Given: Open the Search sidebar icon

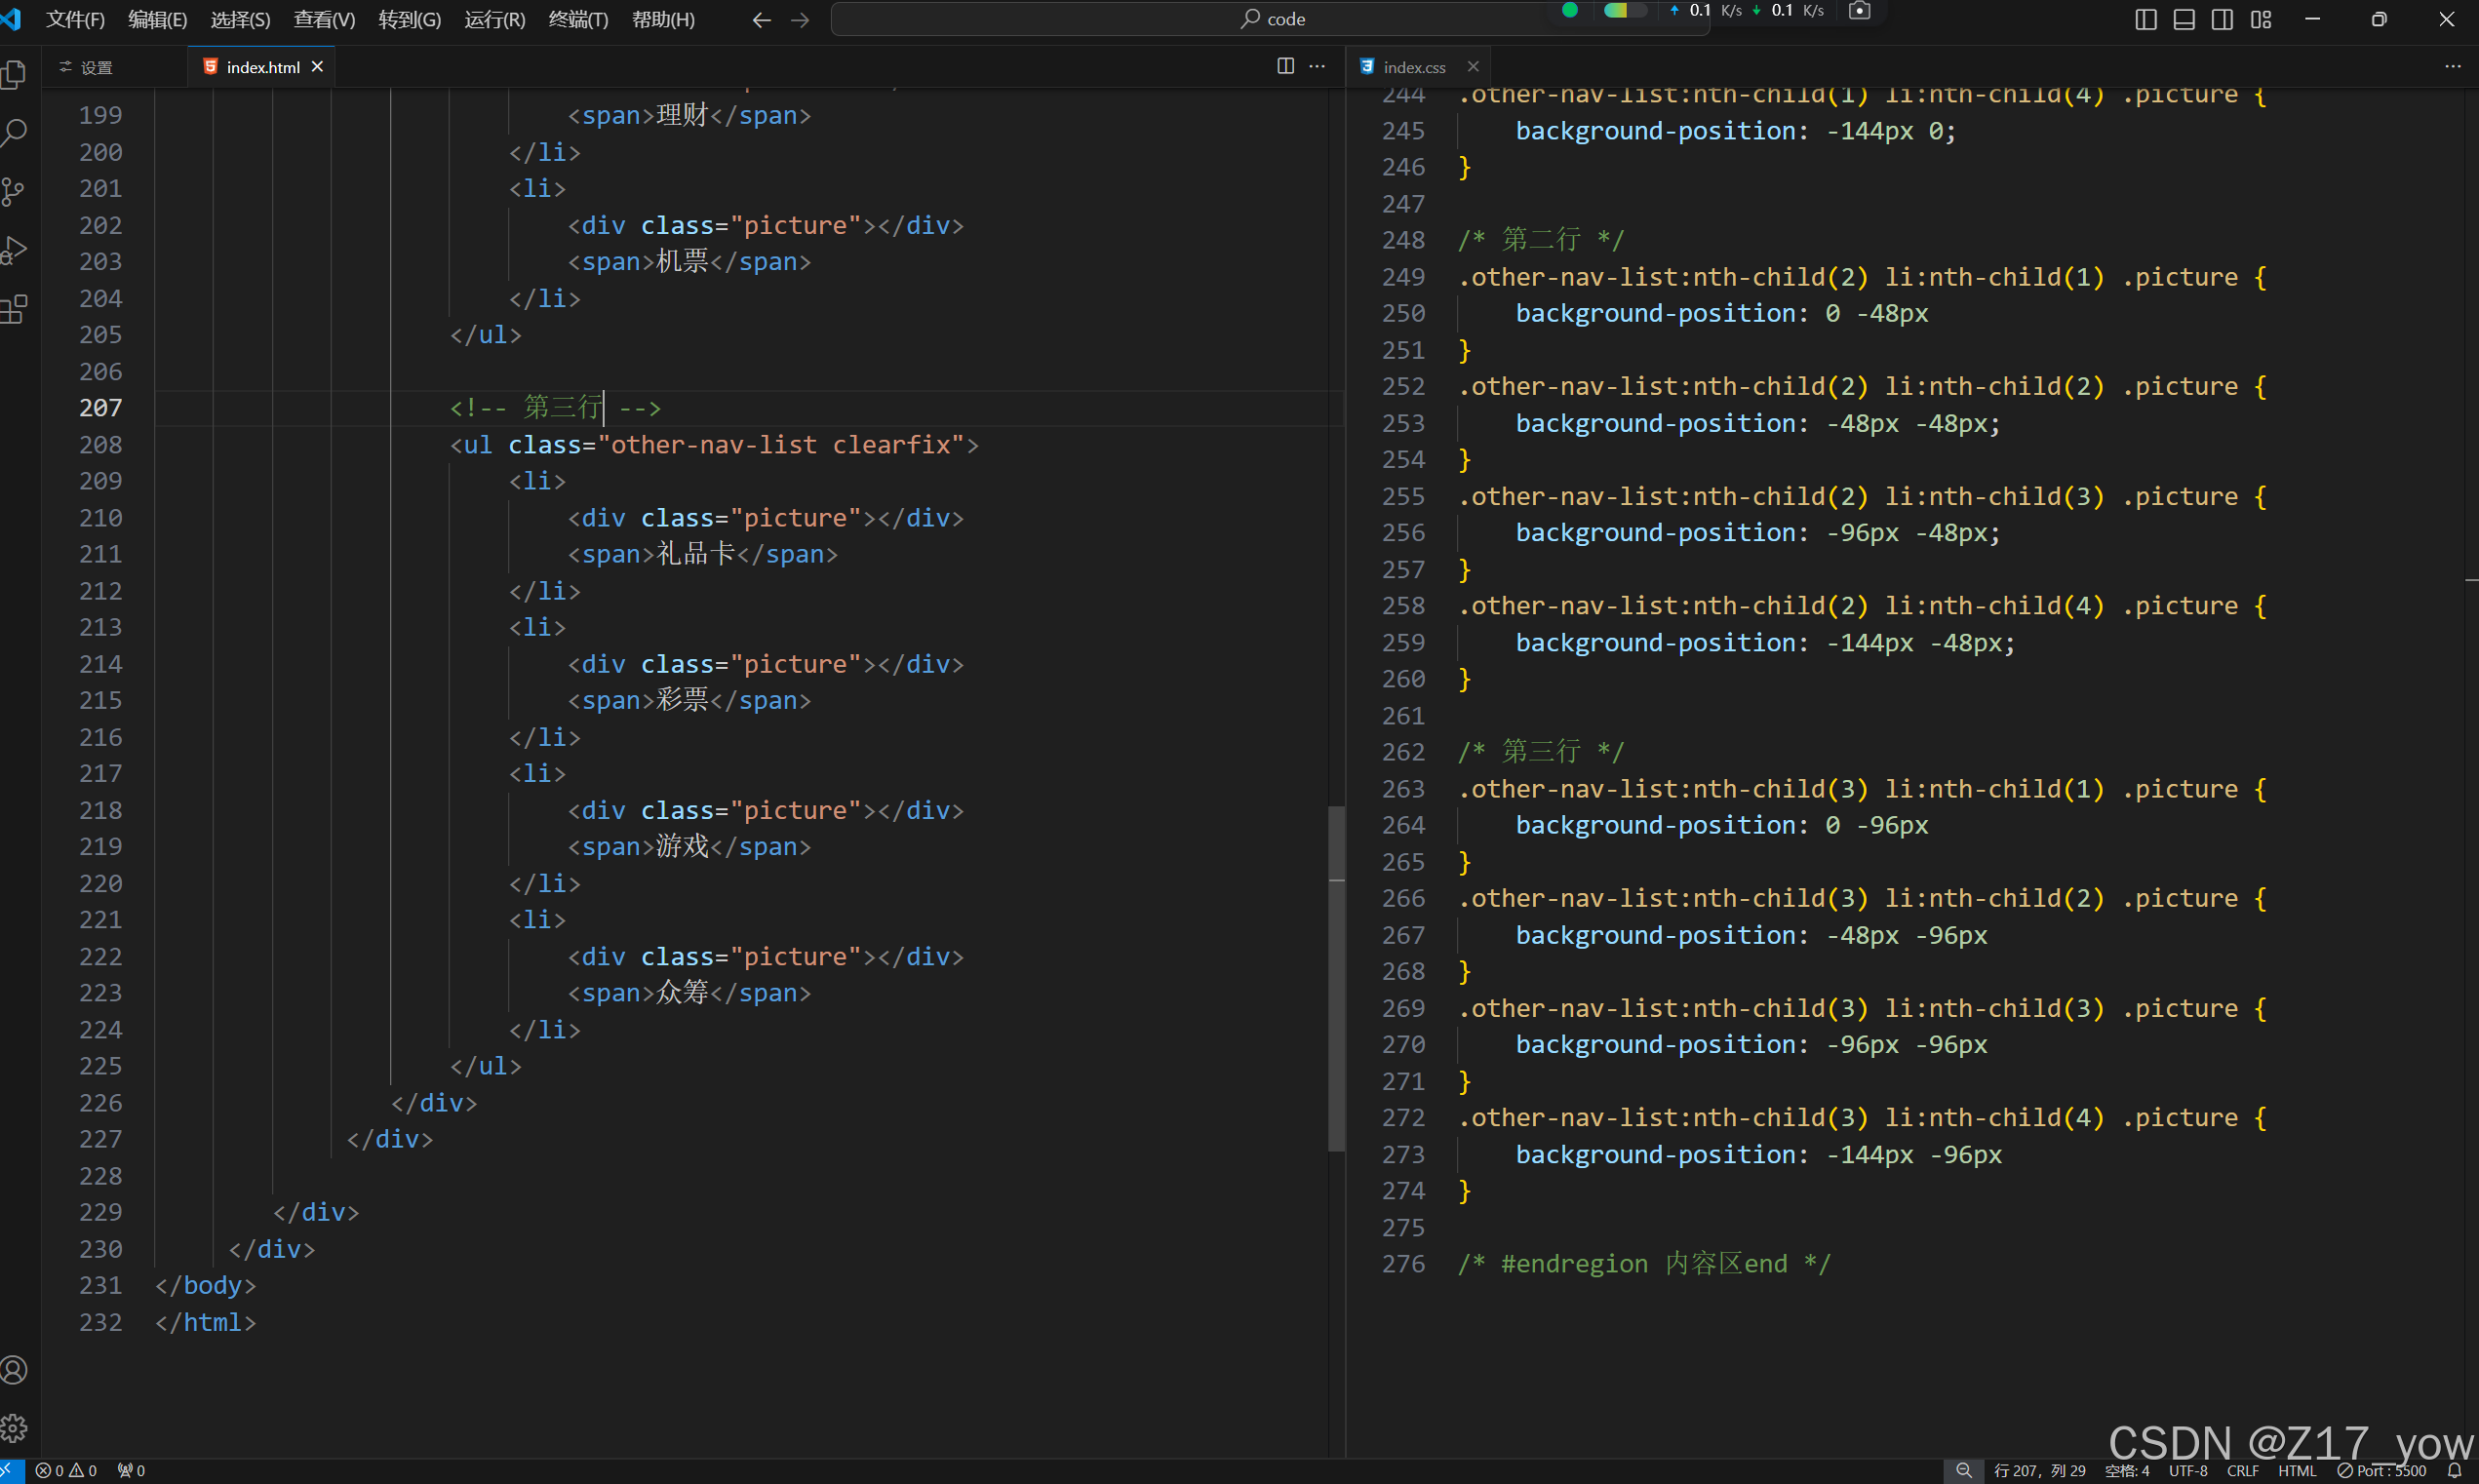Looking at the screenshot, I should tap(14, 132).
